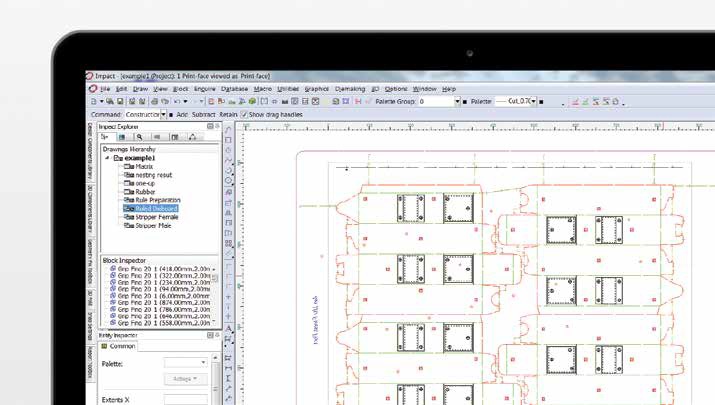Select the Subtract option
This screenshot has width=715, height=405.
tap(203, 114)
